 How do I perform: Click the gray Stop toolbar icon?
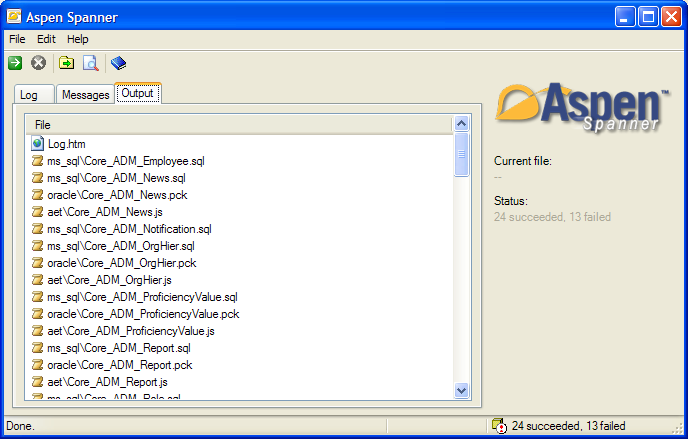tap(39, 63)
